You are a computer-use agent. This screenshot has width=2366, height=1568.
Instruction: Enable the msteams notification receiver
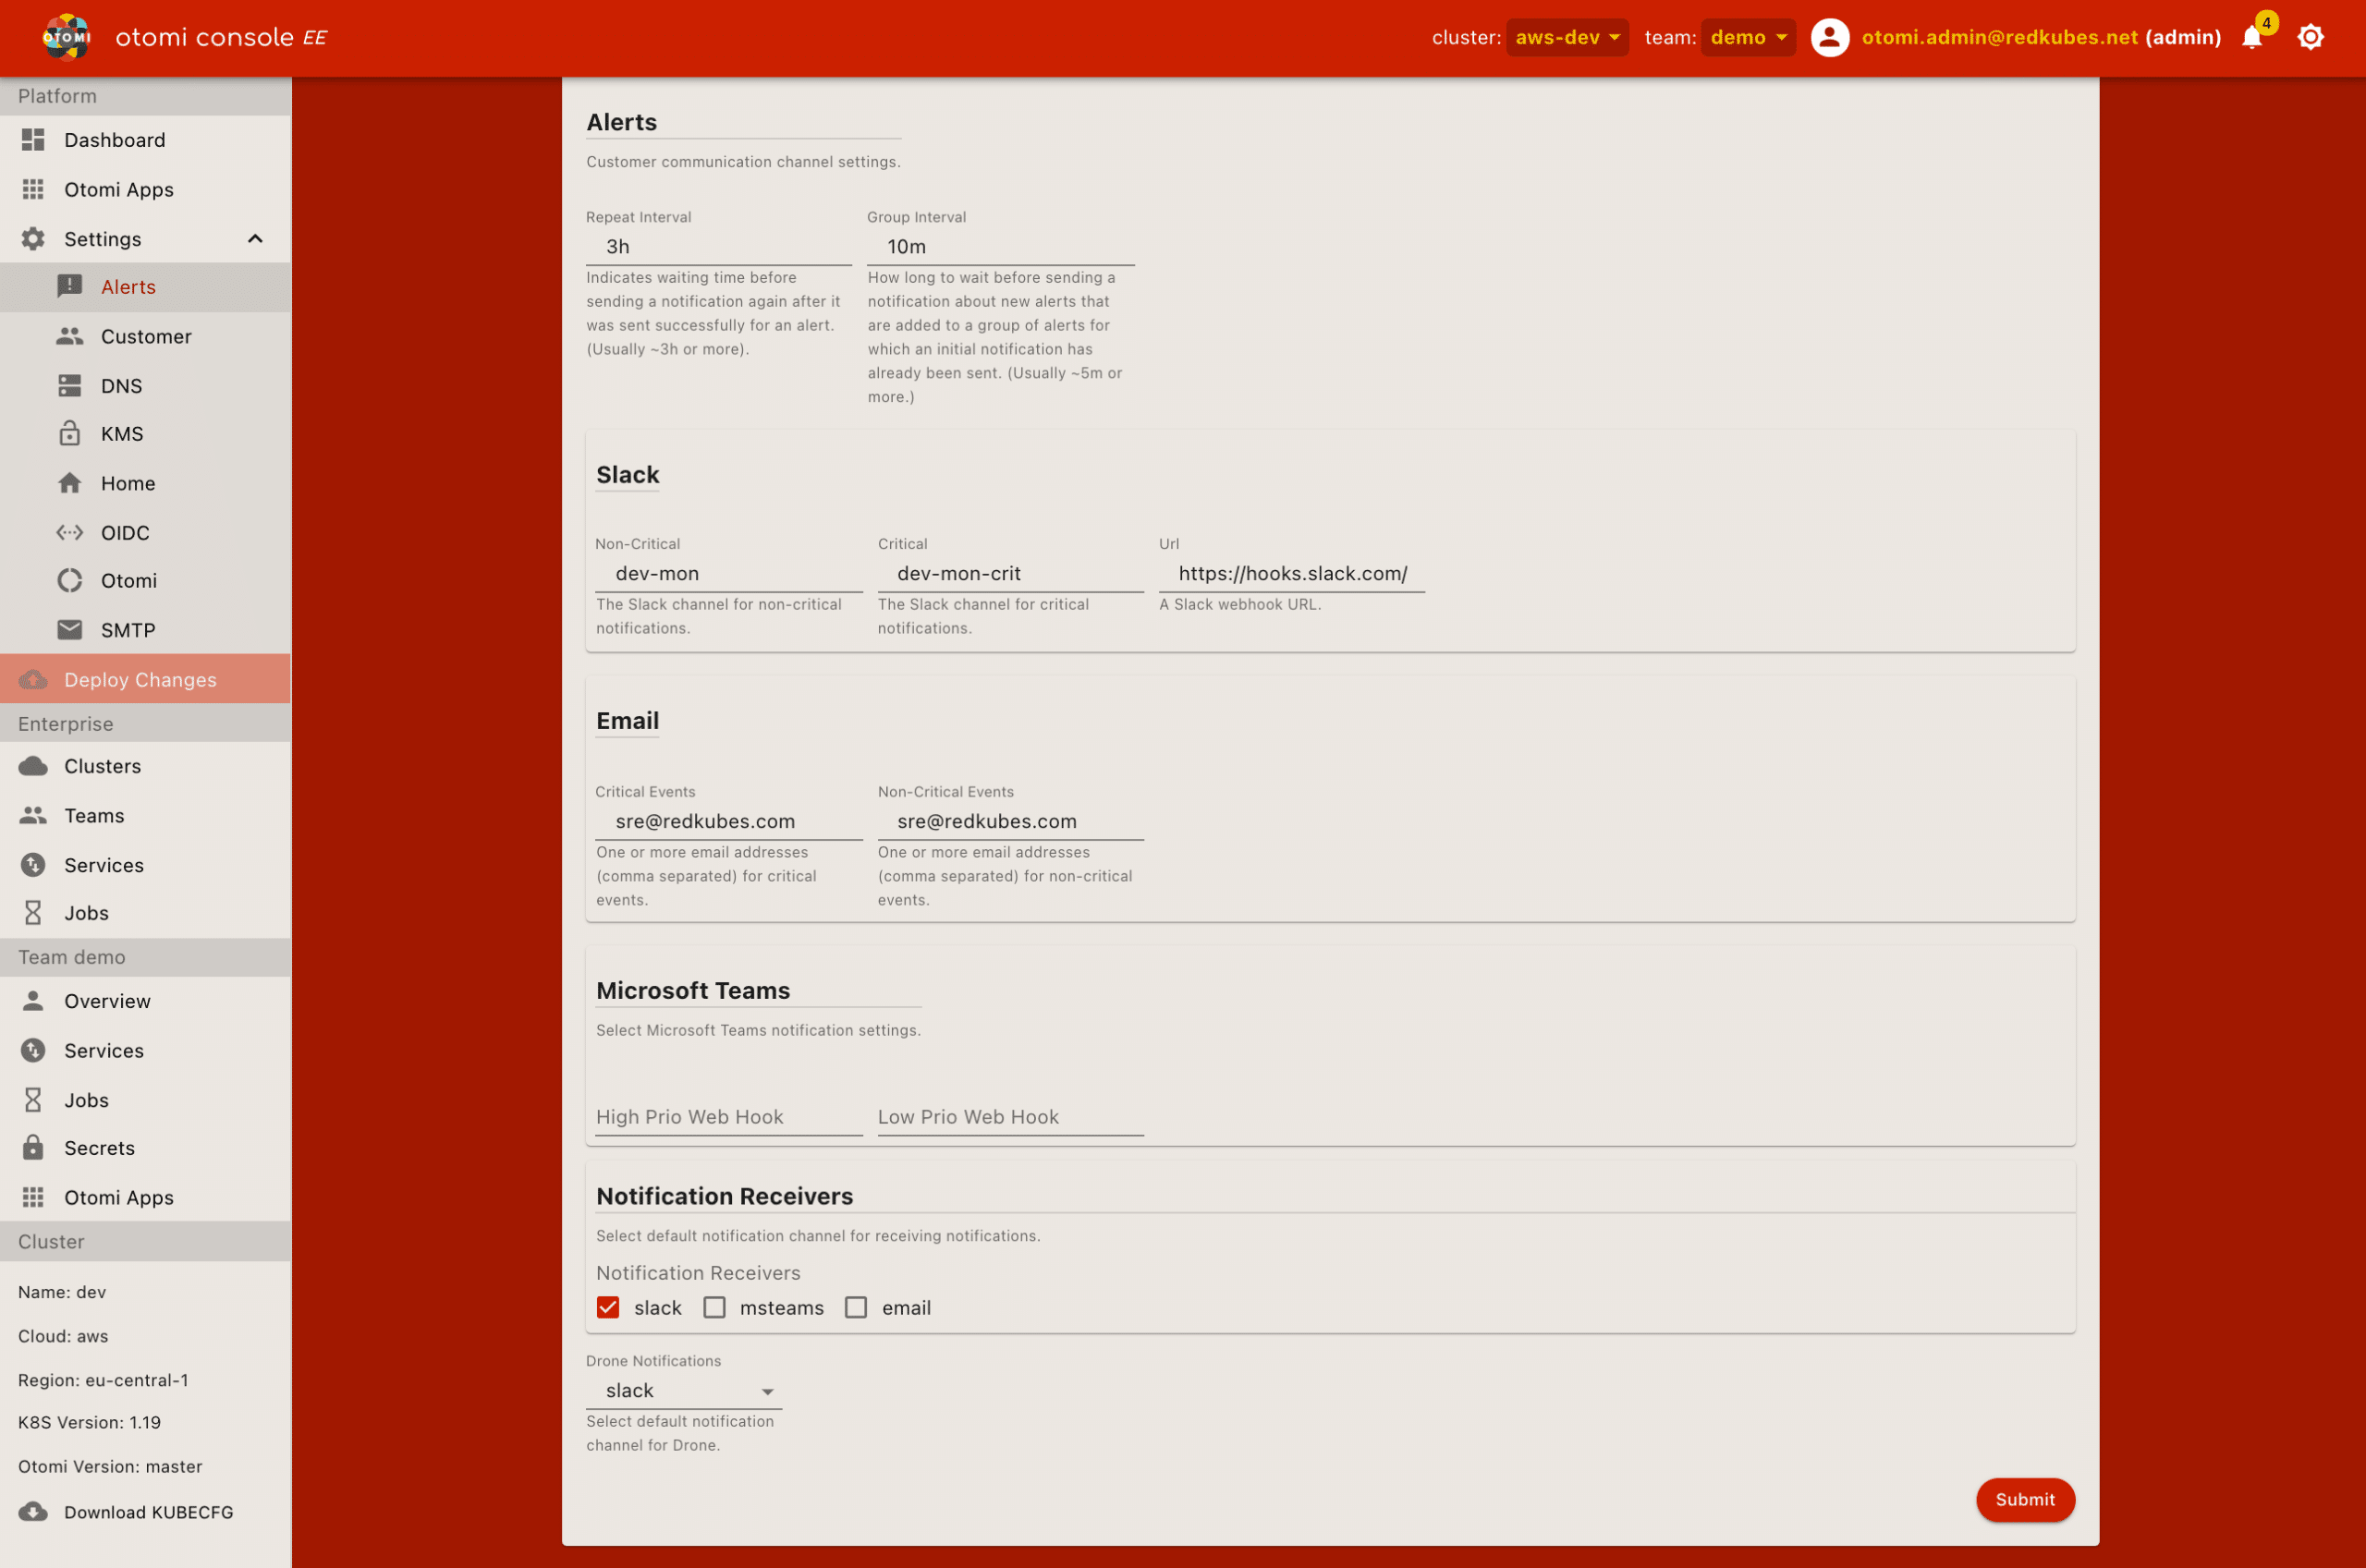coord(714,1307)
